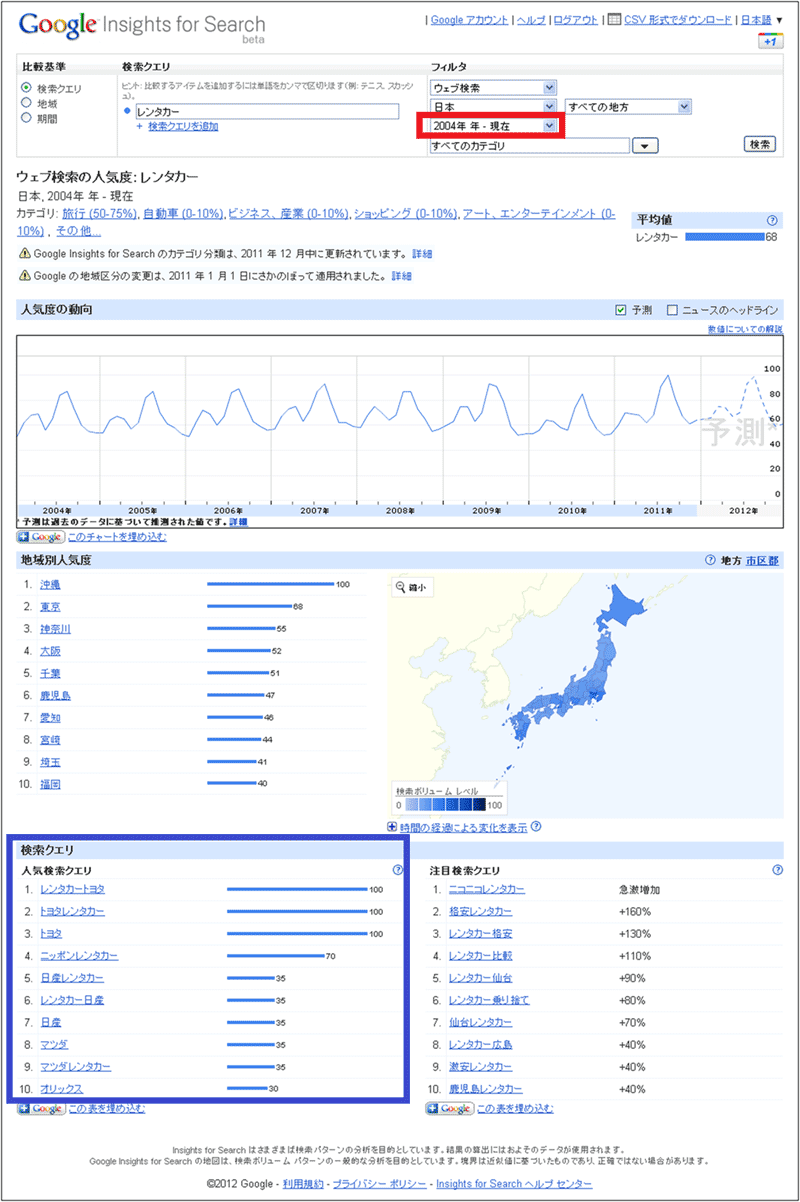Click Insights for Search ヘルプ センター link
Screen dimensions: 800x1202
(x=514, y=1183)
